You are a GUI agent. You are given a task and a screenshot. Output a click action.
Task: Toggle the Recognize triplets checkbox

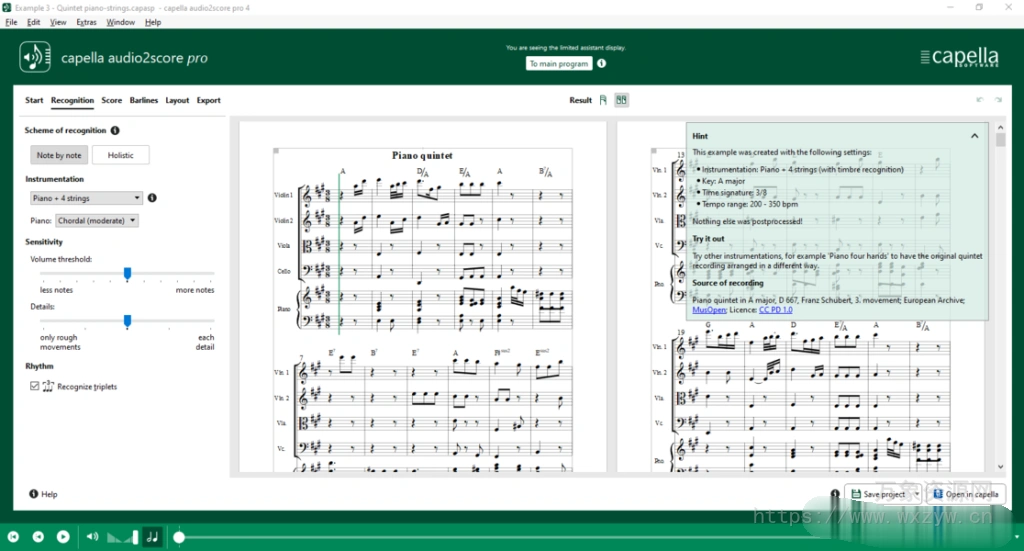(35, 386)
